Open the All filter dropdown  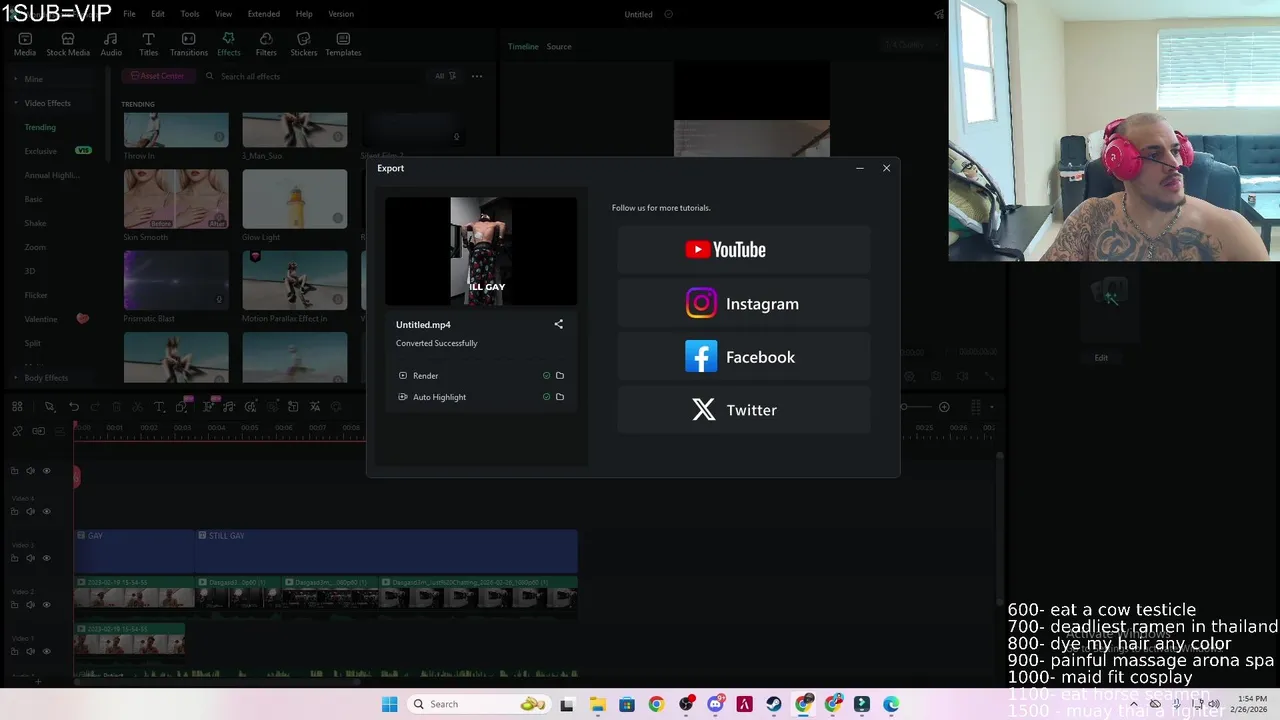coord(445,76)
